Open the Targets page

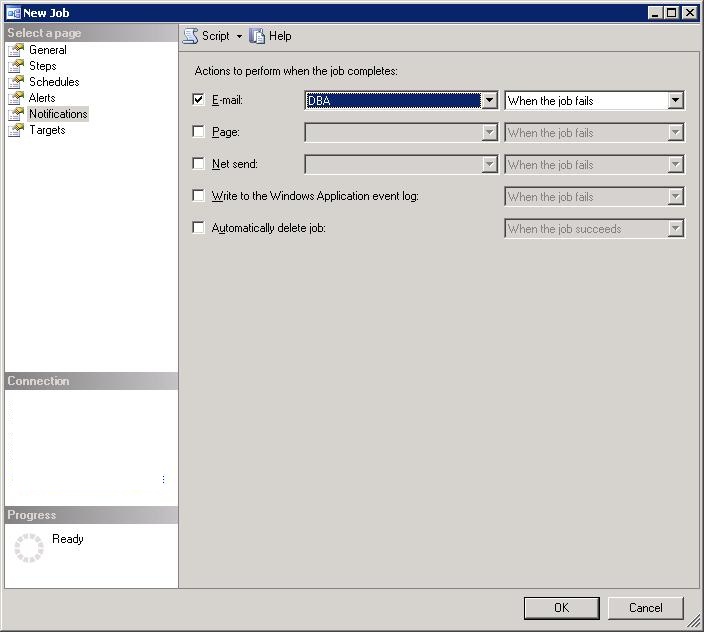48,130
